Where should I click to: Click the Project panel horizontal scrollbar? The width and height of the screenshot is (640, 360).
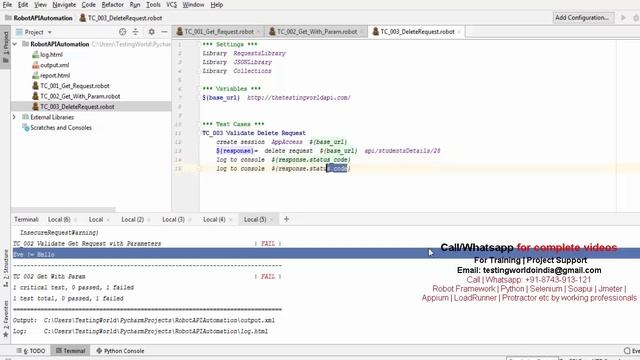click(63, 210)
